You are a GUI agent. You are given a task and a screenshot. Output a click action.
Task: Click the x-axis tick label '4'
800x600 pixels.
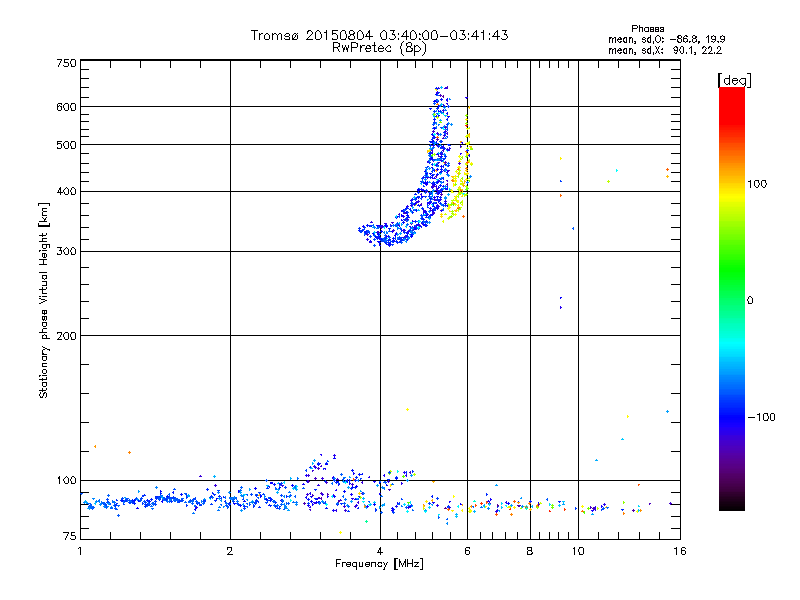click(x=380, y=551)
